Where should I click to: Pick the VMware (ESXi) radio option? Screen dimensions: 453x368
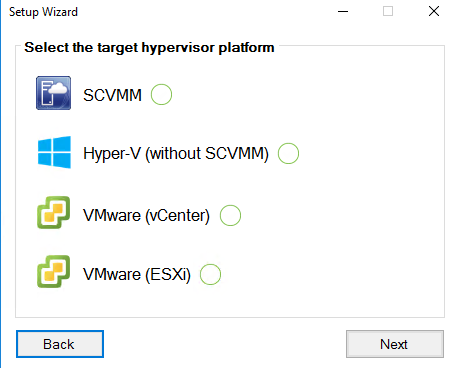210,274
